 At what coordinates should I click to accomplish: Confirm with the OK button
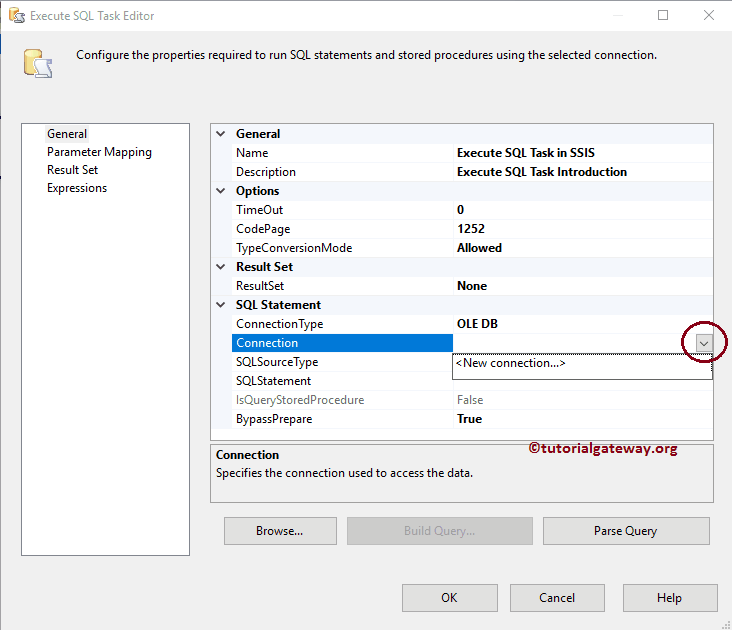tap(449, 598)
